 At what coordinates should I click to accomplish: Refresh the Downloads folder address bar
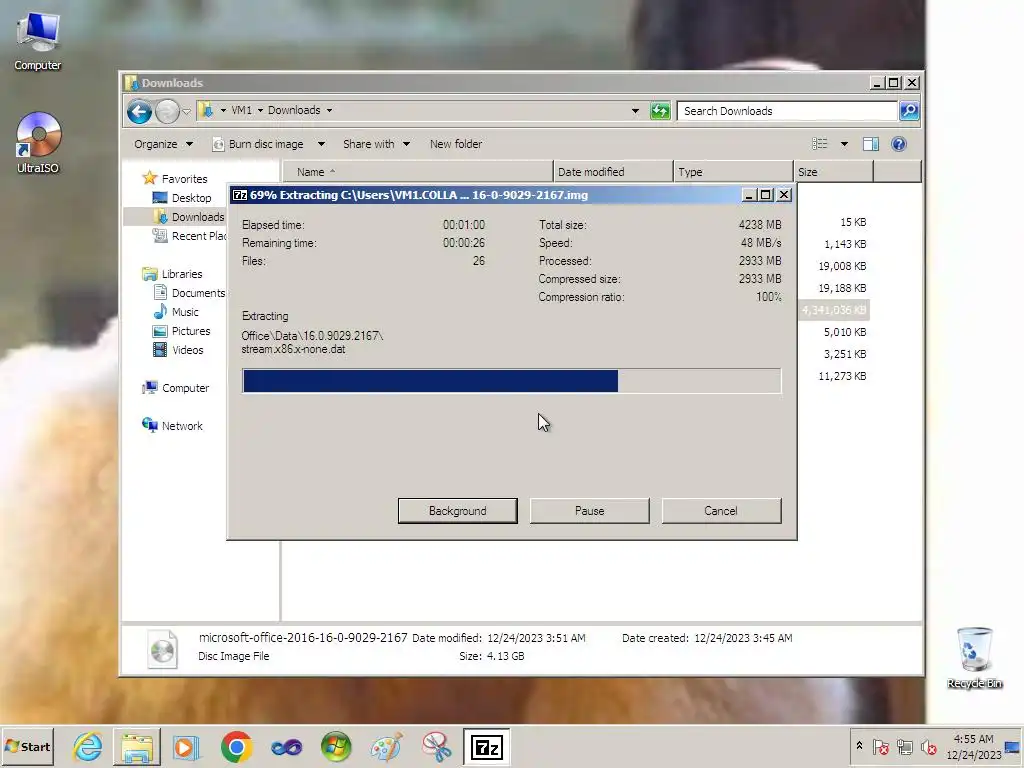tap(660, 111)
